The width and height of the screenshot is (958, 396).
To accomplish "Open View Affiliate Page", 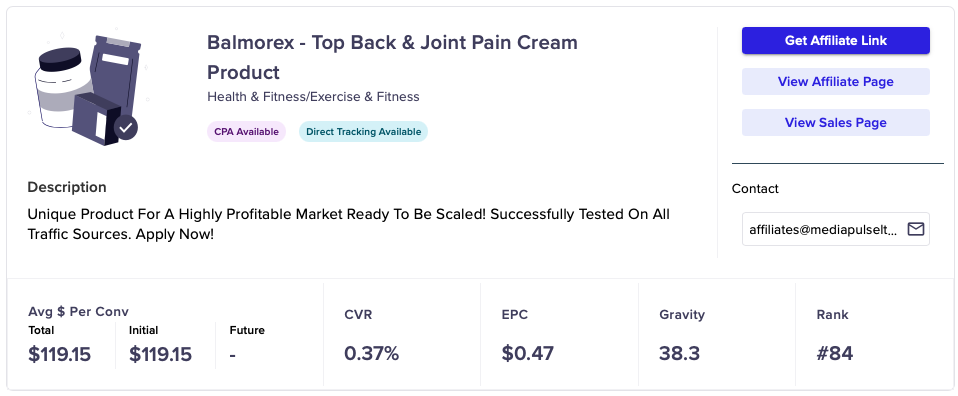I will click(x=835, y=81).
